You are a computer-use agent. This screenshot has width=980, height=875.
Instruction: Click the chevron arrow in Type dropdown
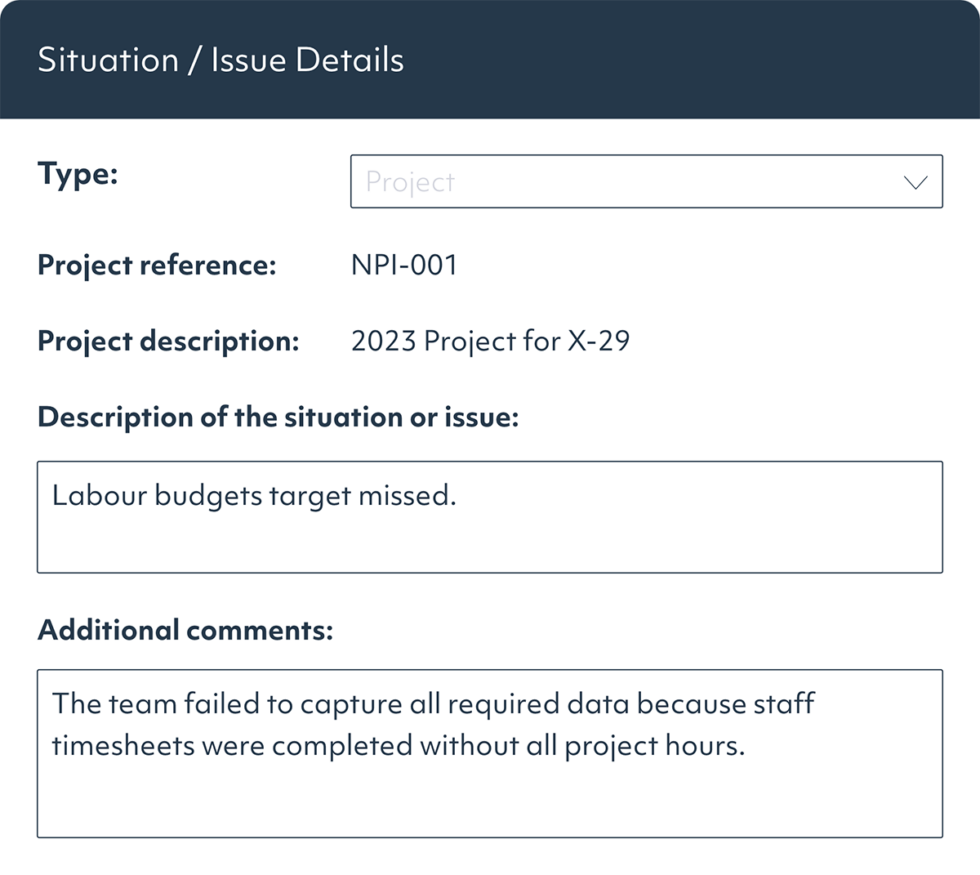pos(915,183)
